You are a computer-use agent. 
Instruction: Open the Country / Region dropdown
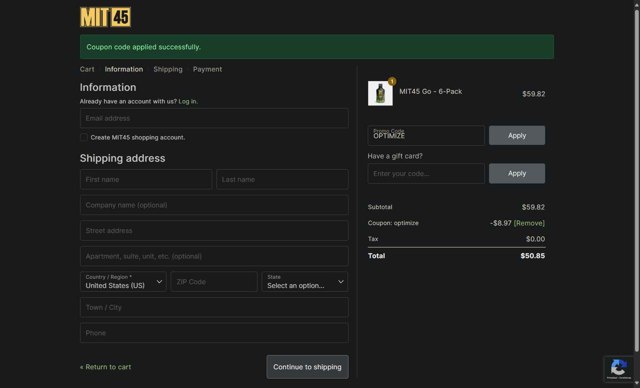123,282
